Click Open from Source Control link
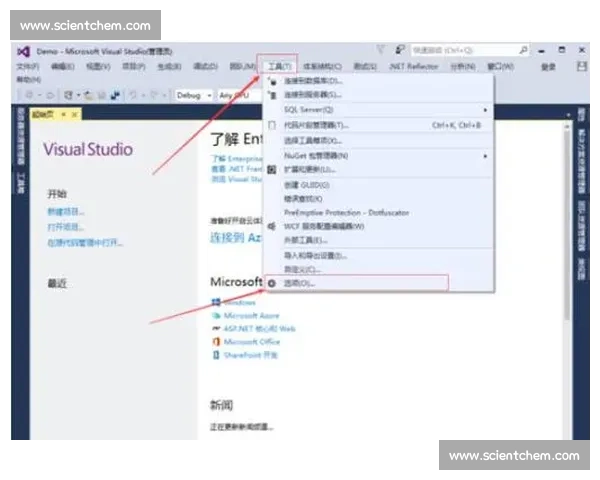The image size is (600, 480). [85, 243]
